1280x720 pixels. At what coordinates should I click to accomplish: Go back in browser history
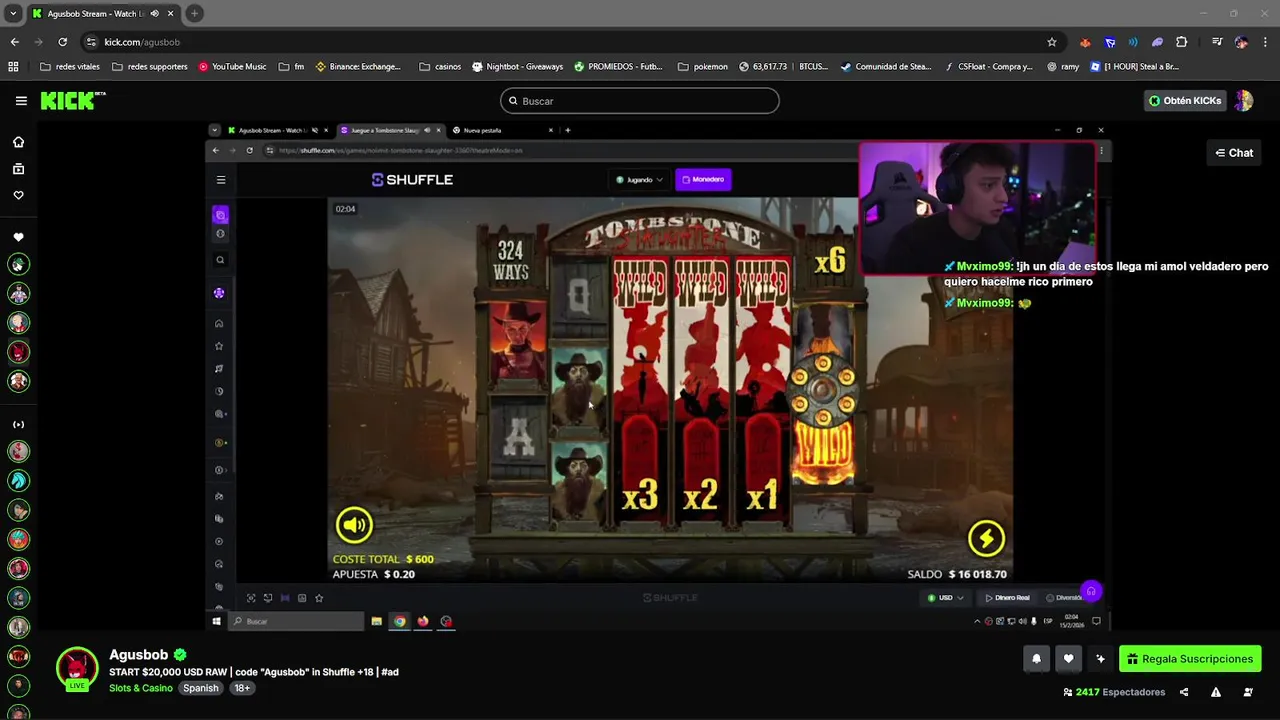tap(14, 42)
